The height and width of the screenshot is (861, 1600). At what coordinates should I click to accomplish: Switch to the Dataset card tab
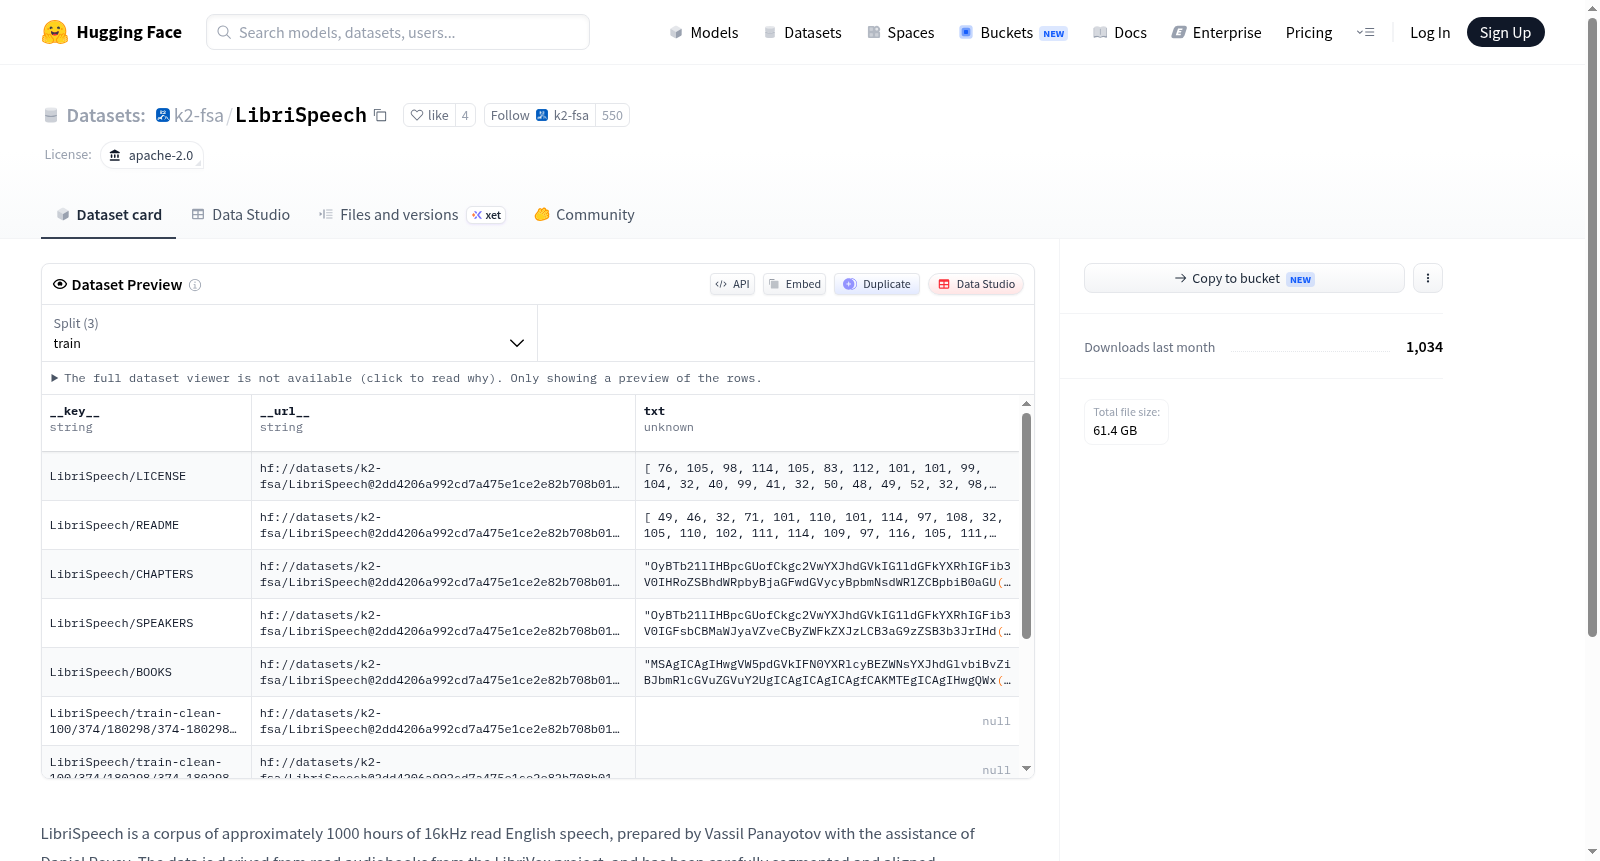[x=109, y=215]
